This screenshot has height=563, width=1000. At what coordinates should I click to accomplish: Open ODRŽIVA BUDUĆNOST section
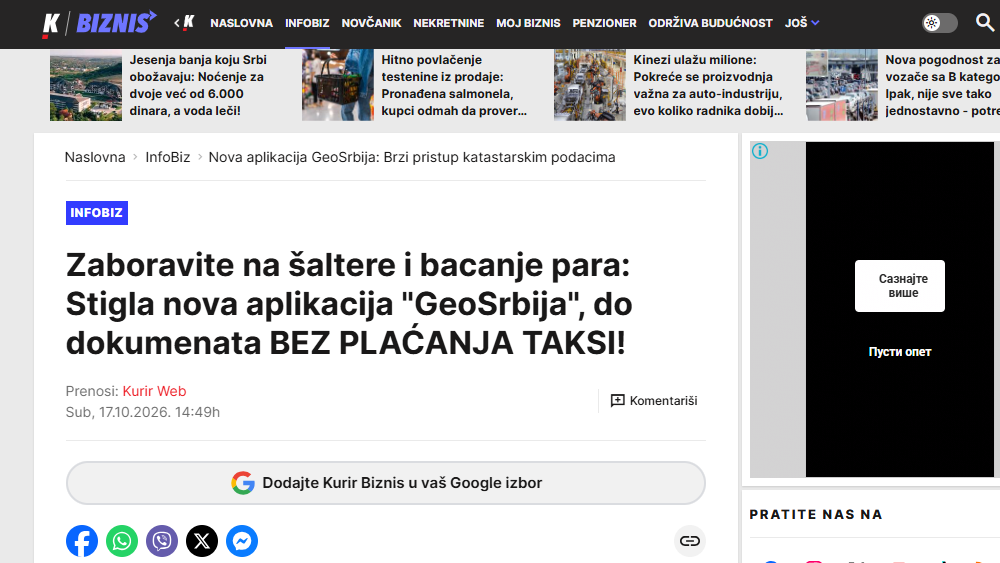click(x=710, y=23)
